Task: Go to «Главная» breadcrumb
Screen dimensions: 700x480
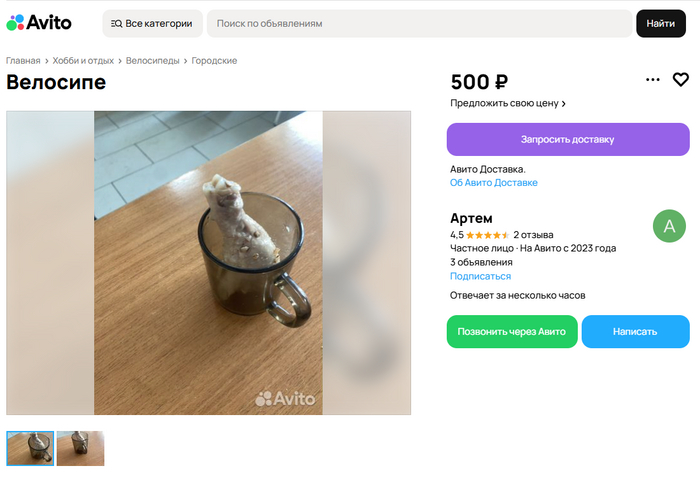Action: pyautogui.click(x=23, y=61)
